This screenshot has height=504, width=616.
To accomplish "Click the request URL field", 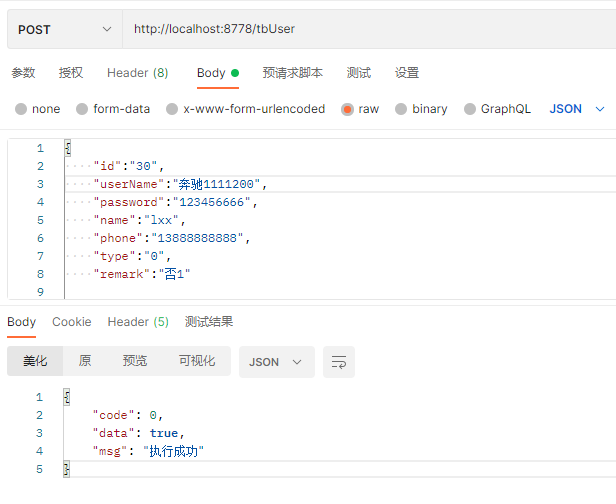I will point(369,29).
